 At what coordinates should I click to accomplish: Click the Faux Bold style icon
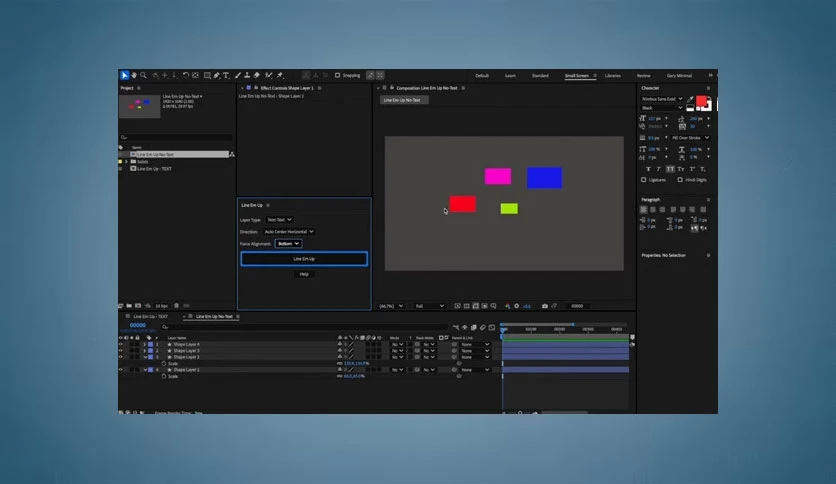pyautogui.click(x=648, y=169)
